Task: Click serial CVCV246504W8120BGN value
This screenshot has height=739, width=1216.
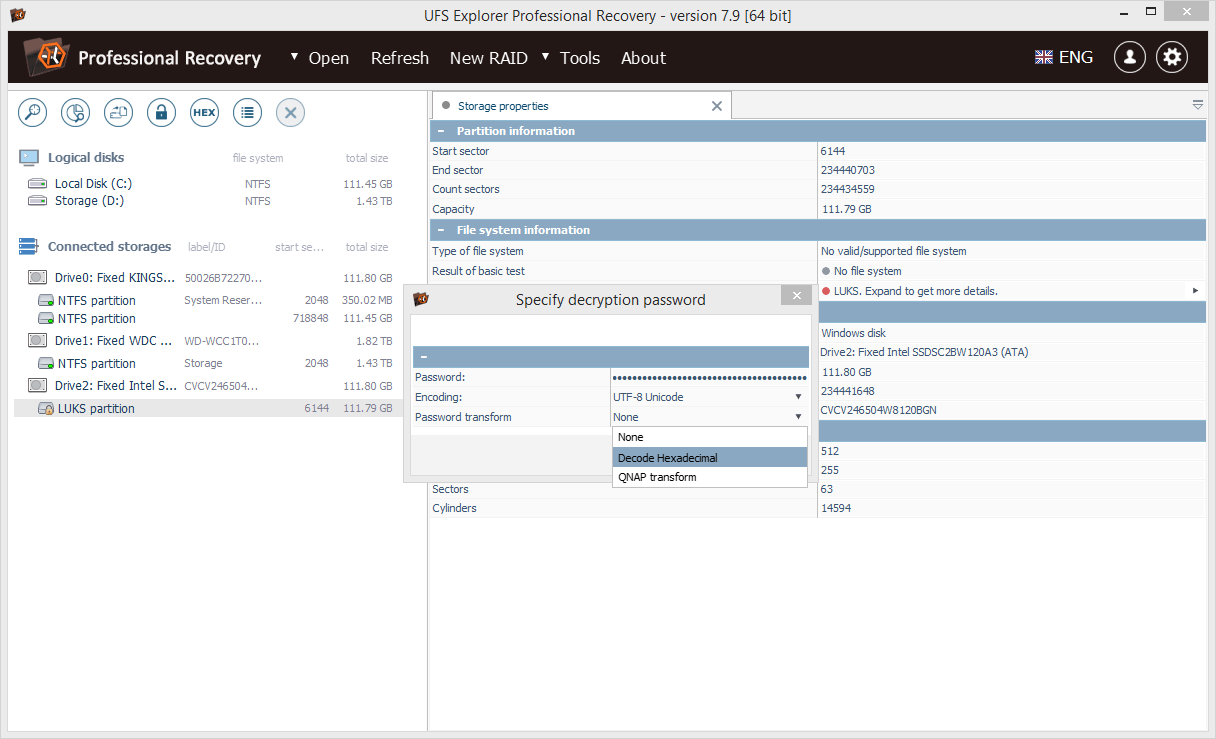Action: coord(878,410)
